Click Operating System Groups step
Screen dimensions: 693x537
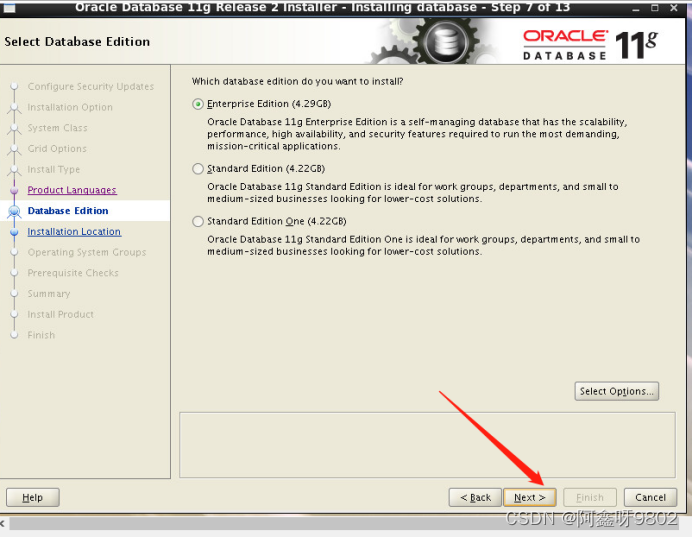tap(87, 252)
